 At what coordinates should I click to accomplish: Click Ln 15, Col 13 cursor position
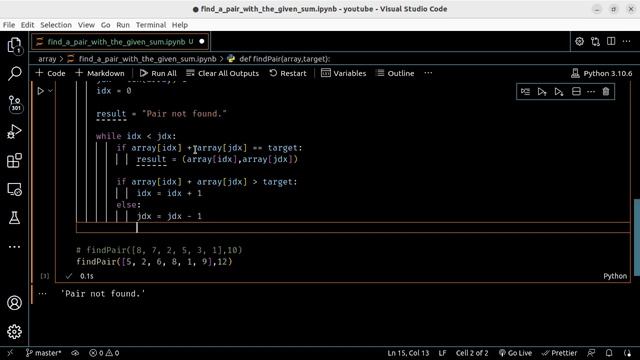[x=408, y=353]
